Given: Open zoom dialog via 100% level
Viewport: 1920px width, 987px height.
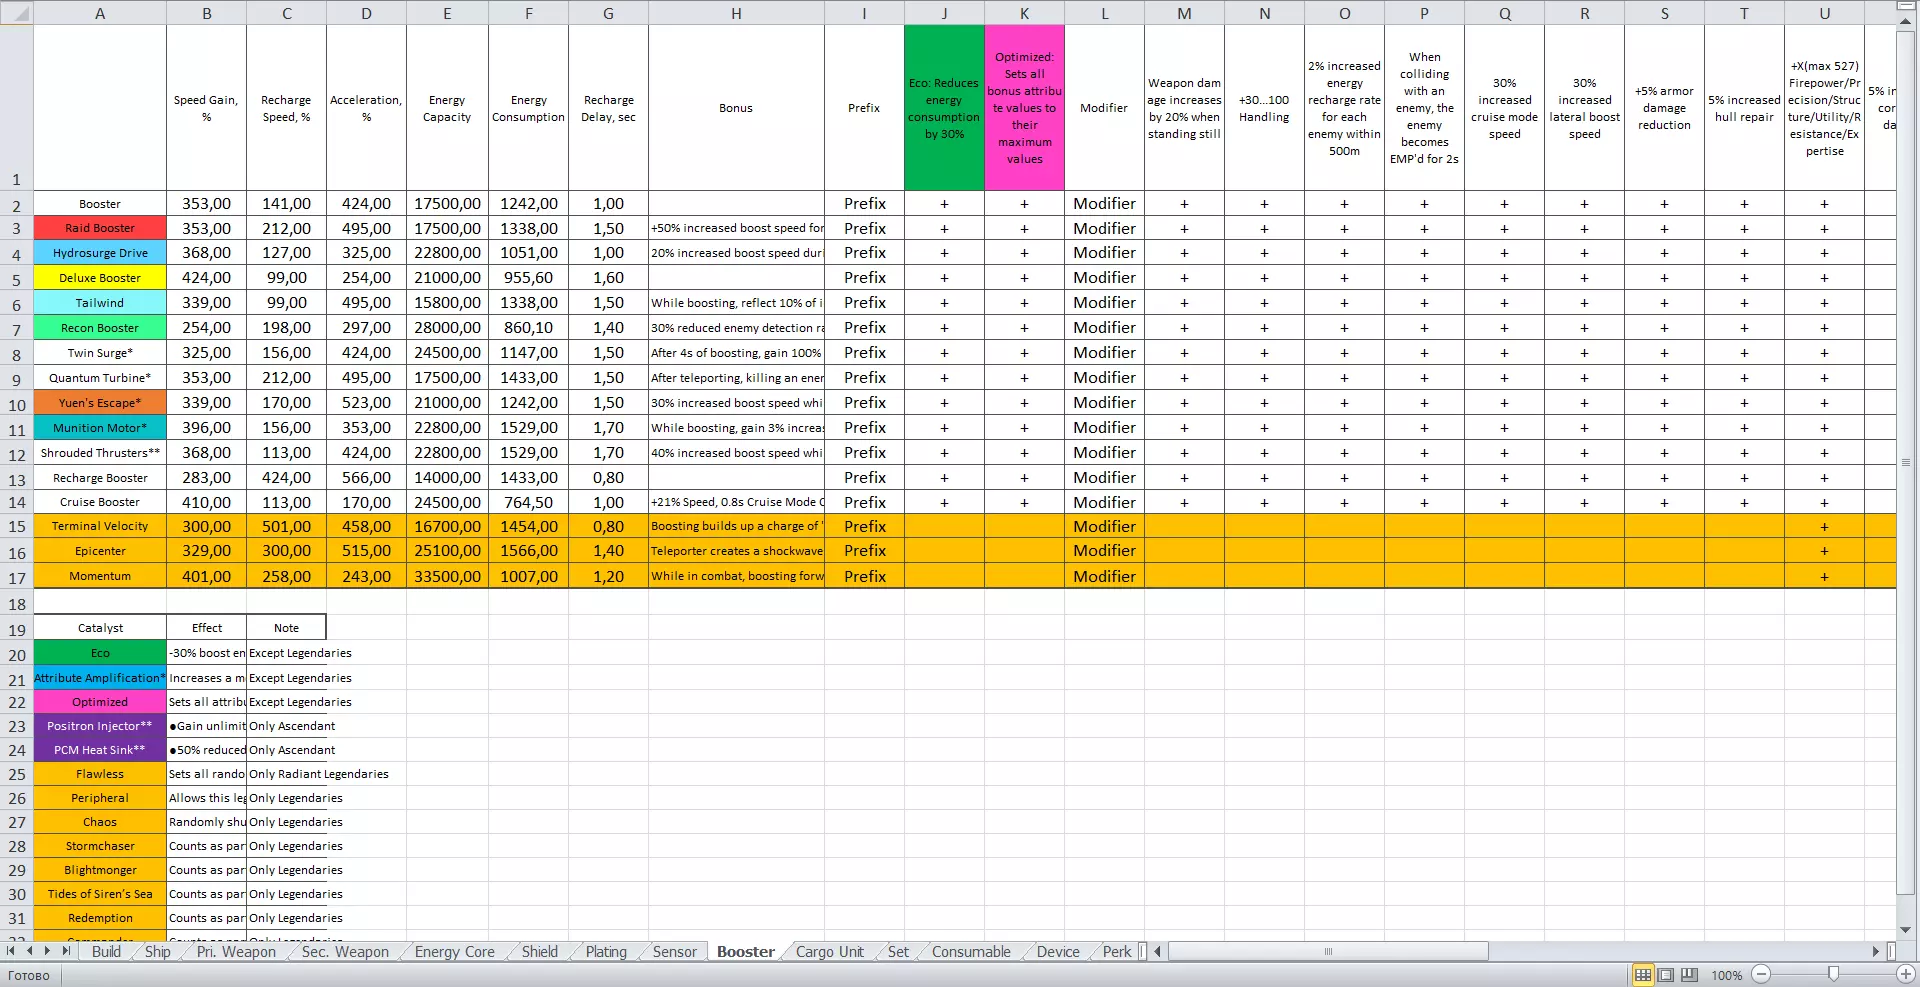Looking at the screenshot, I should point(1727,975).
